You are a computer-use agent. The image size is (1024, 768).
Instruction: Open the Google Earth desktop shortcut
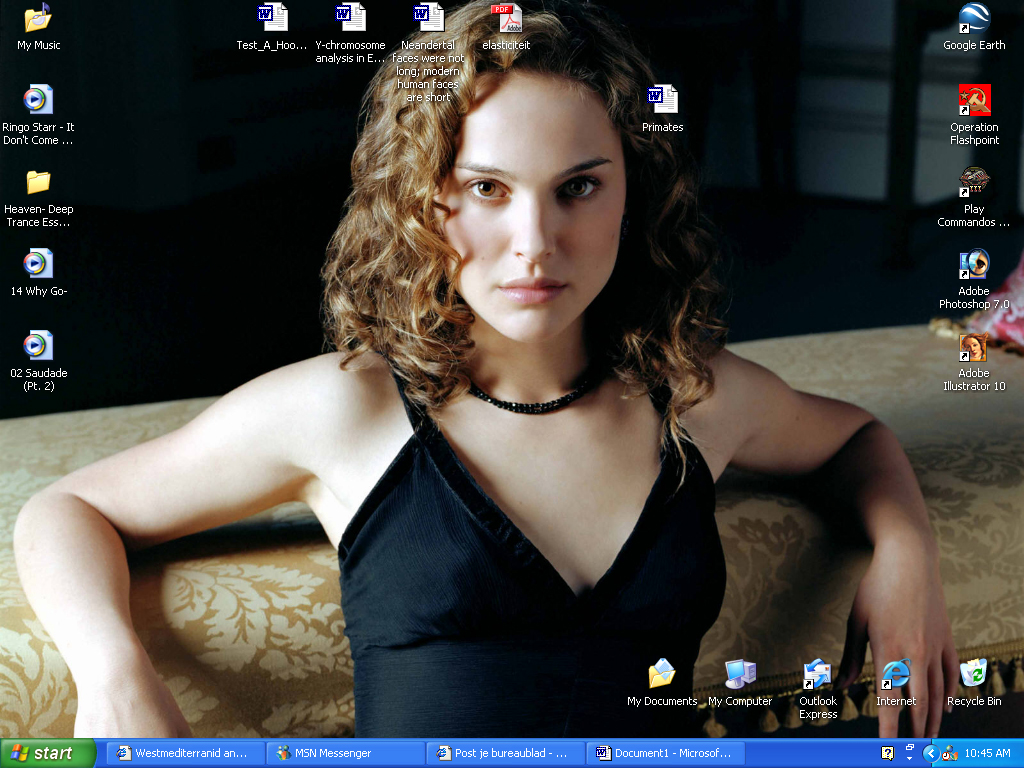point(974,19)
